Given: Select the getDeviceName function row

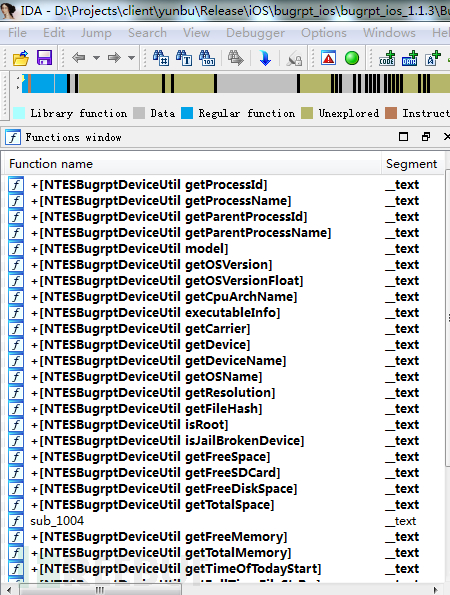Looking at the screenshot, I should (224, 360).
